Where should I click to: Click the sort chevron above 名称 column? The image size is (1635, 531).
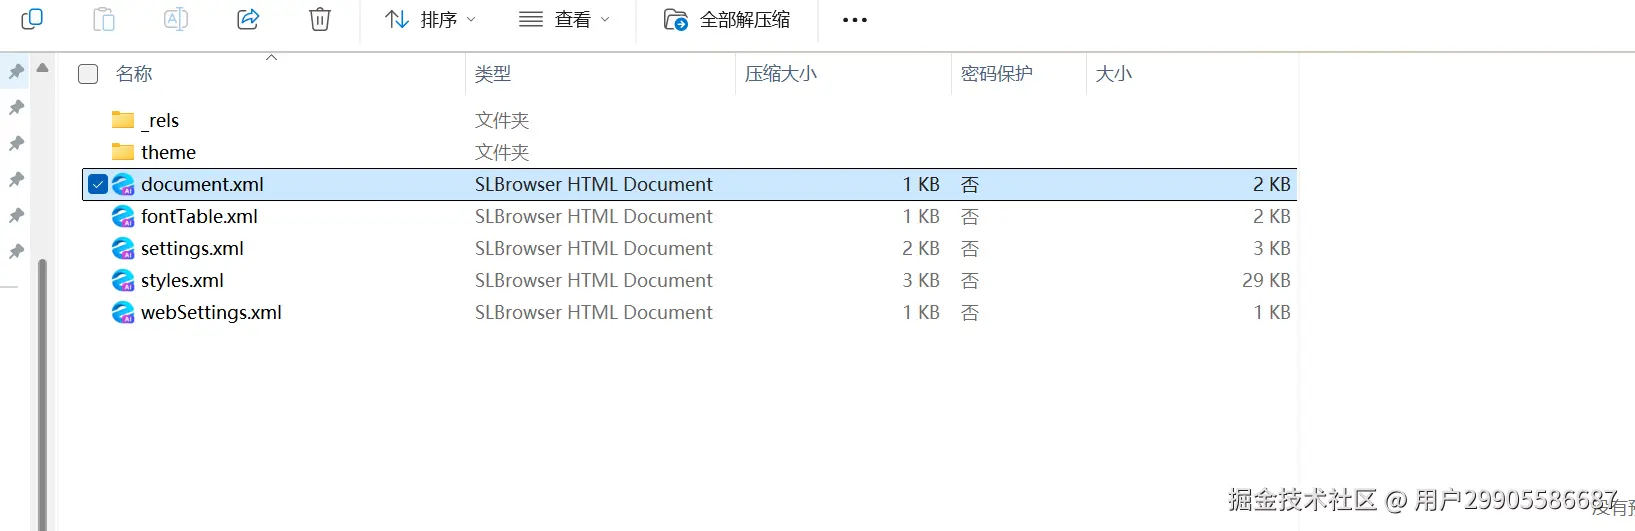[x=271, y=57]
